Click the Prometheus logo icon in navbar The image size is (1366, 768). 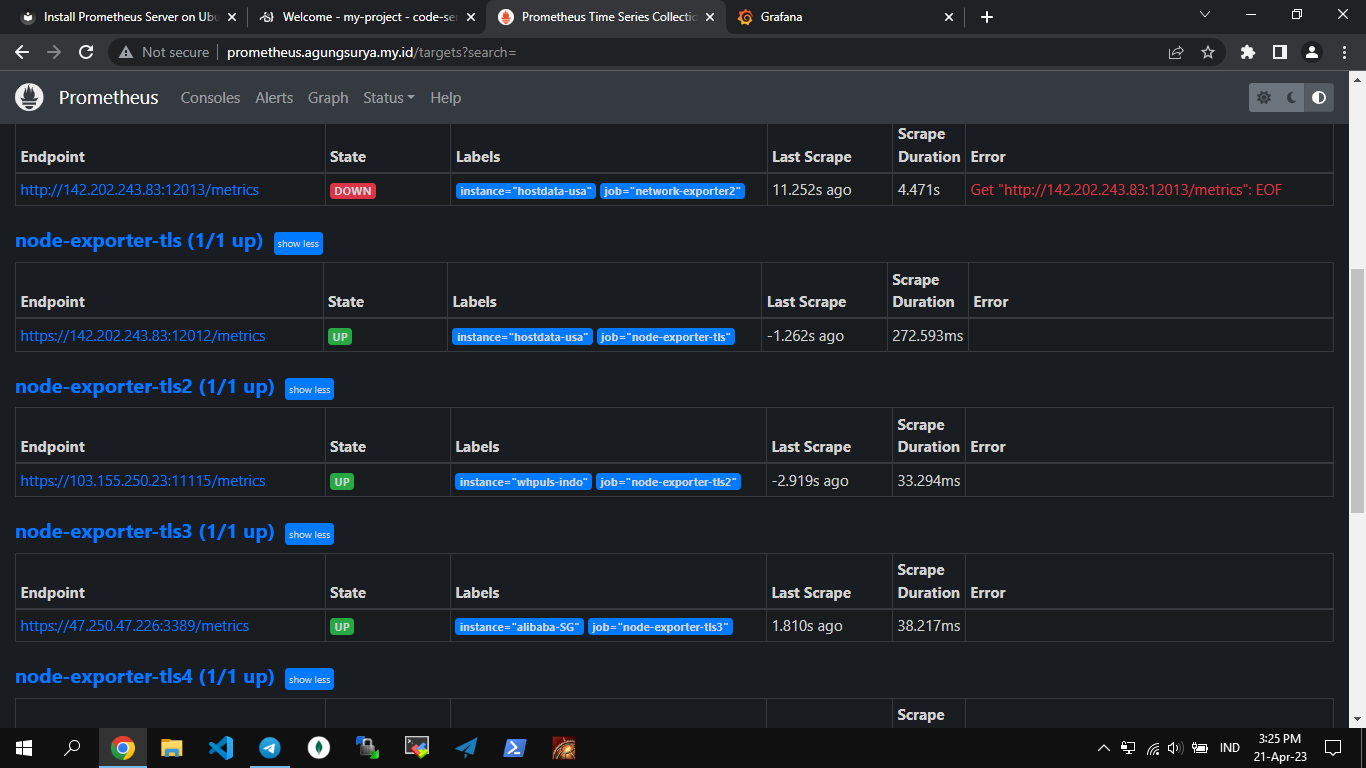pyautogui.click(x=30, y=97)
